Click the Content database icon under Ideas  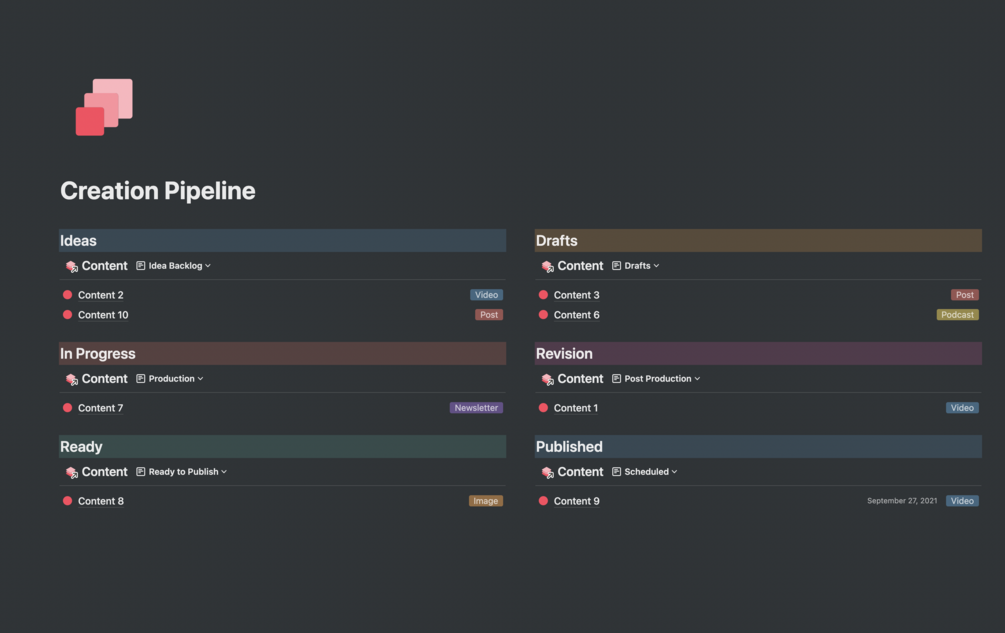click(72, 267)
